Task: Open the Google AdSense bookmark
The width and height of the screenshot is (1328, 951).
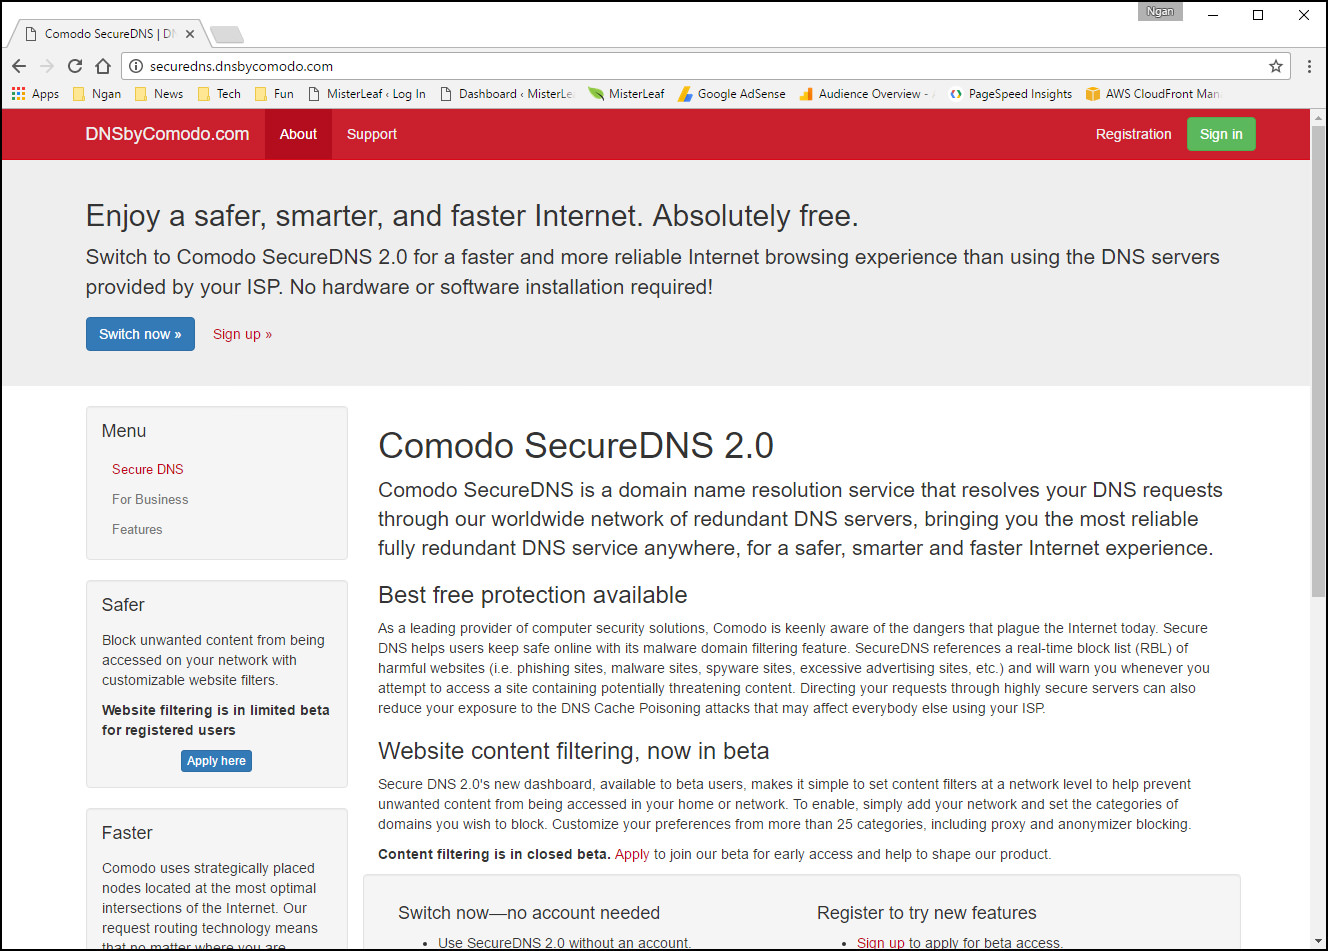Action: [731, 94]
